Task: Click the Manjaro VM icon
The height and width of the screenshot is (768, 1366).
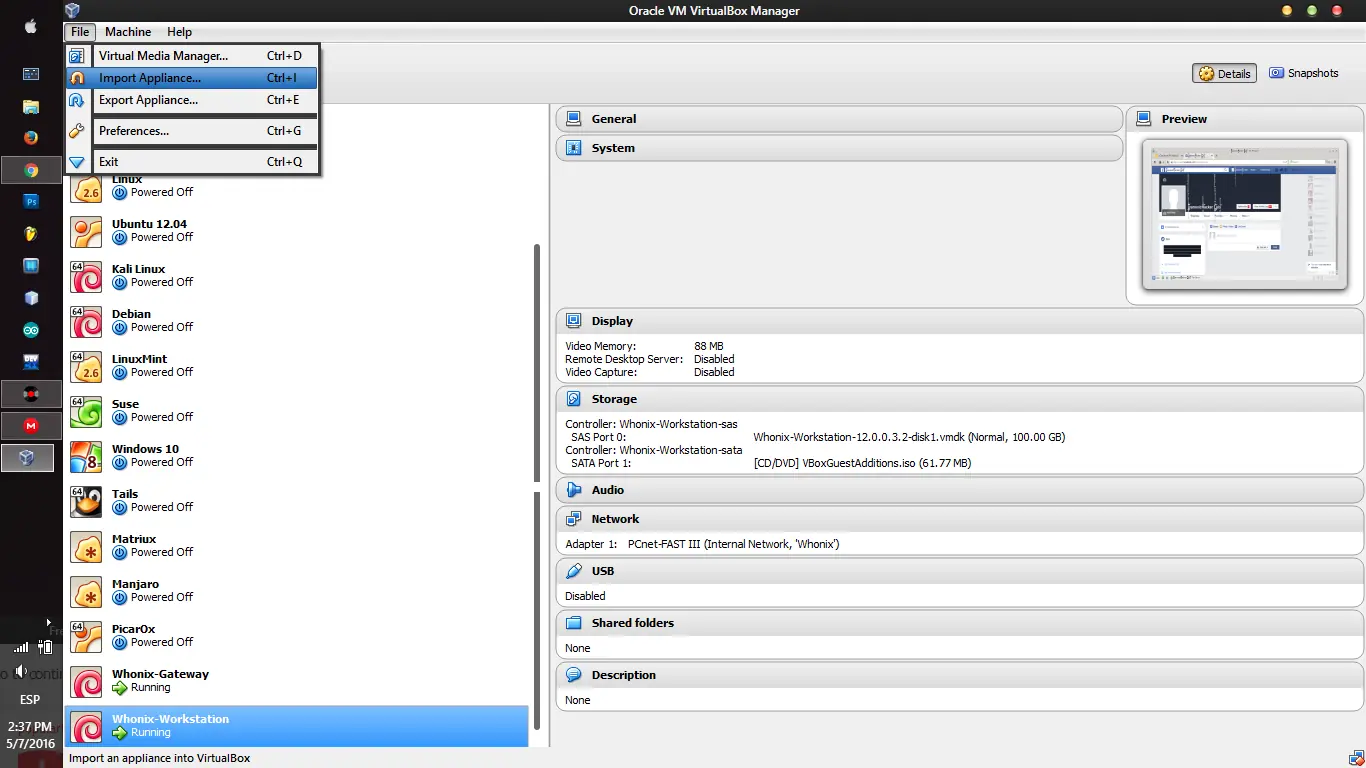Action: [86, 592]
